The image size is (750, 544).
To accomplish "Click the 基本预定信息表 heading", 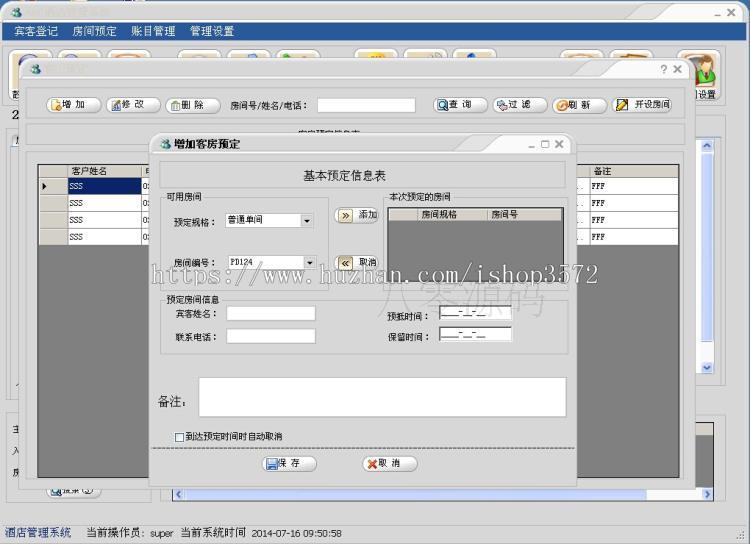I will (344, 176).
